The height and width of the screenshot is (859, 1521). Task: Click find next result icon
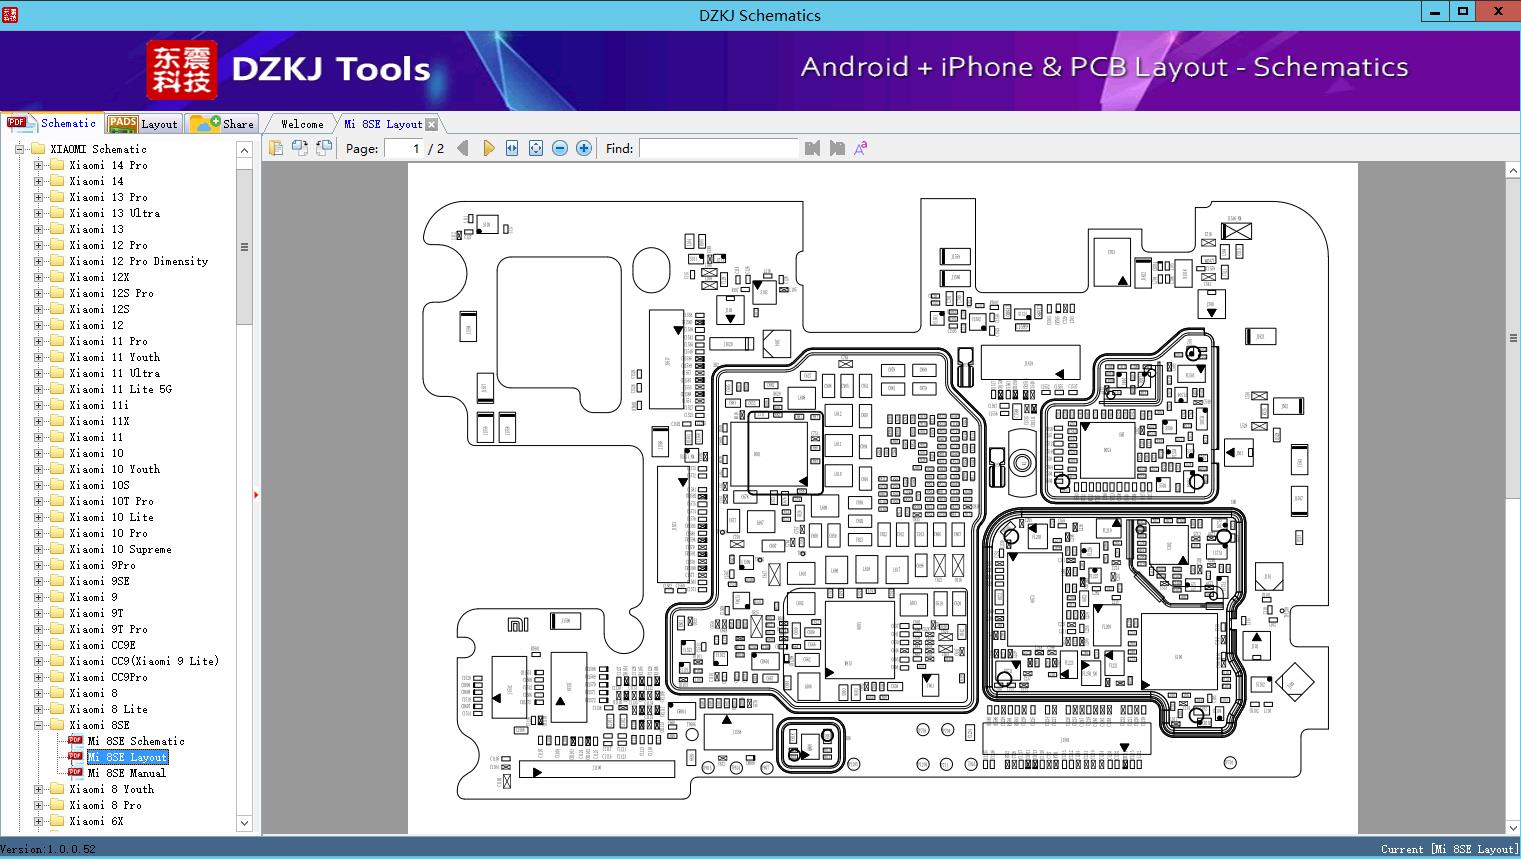tap(837, 148)
